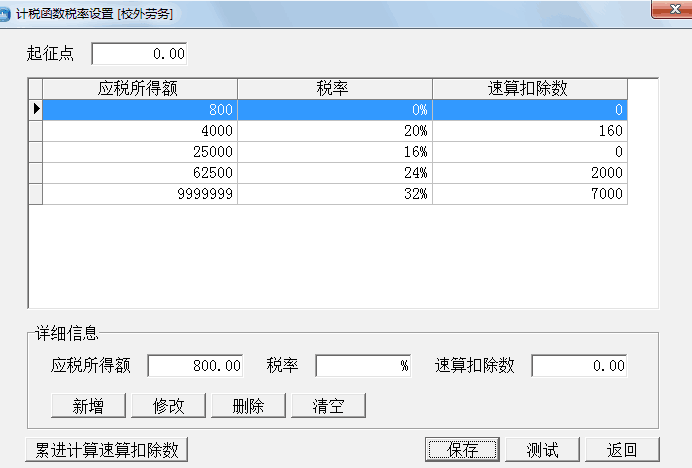Click the 速算扣除数 column header

(529, 88)
